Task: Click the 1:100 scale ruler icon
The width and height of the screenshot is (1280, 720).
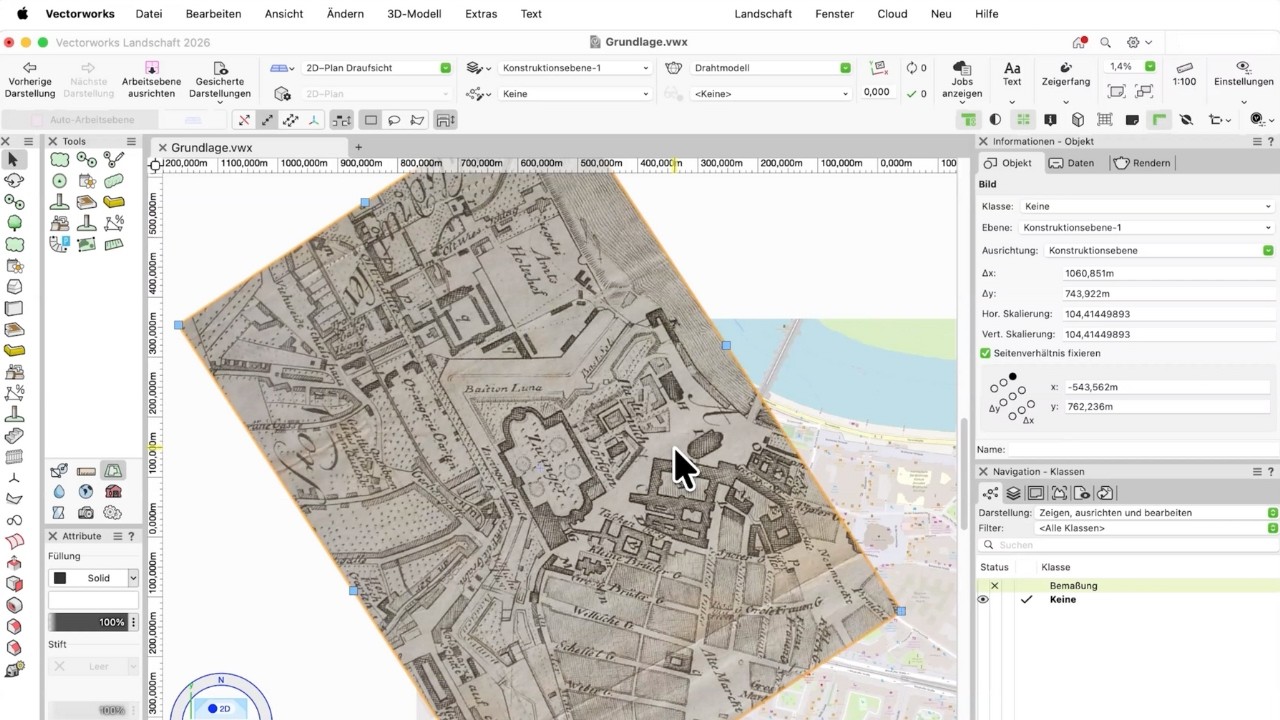Action: point(1184,74)
